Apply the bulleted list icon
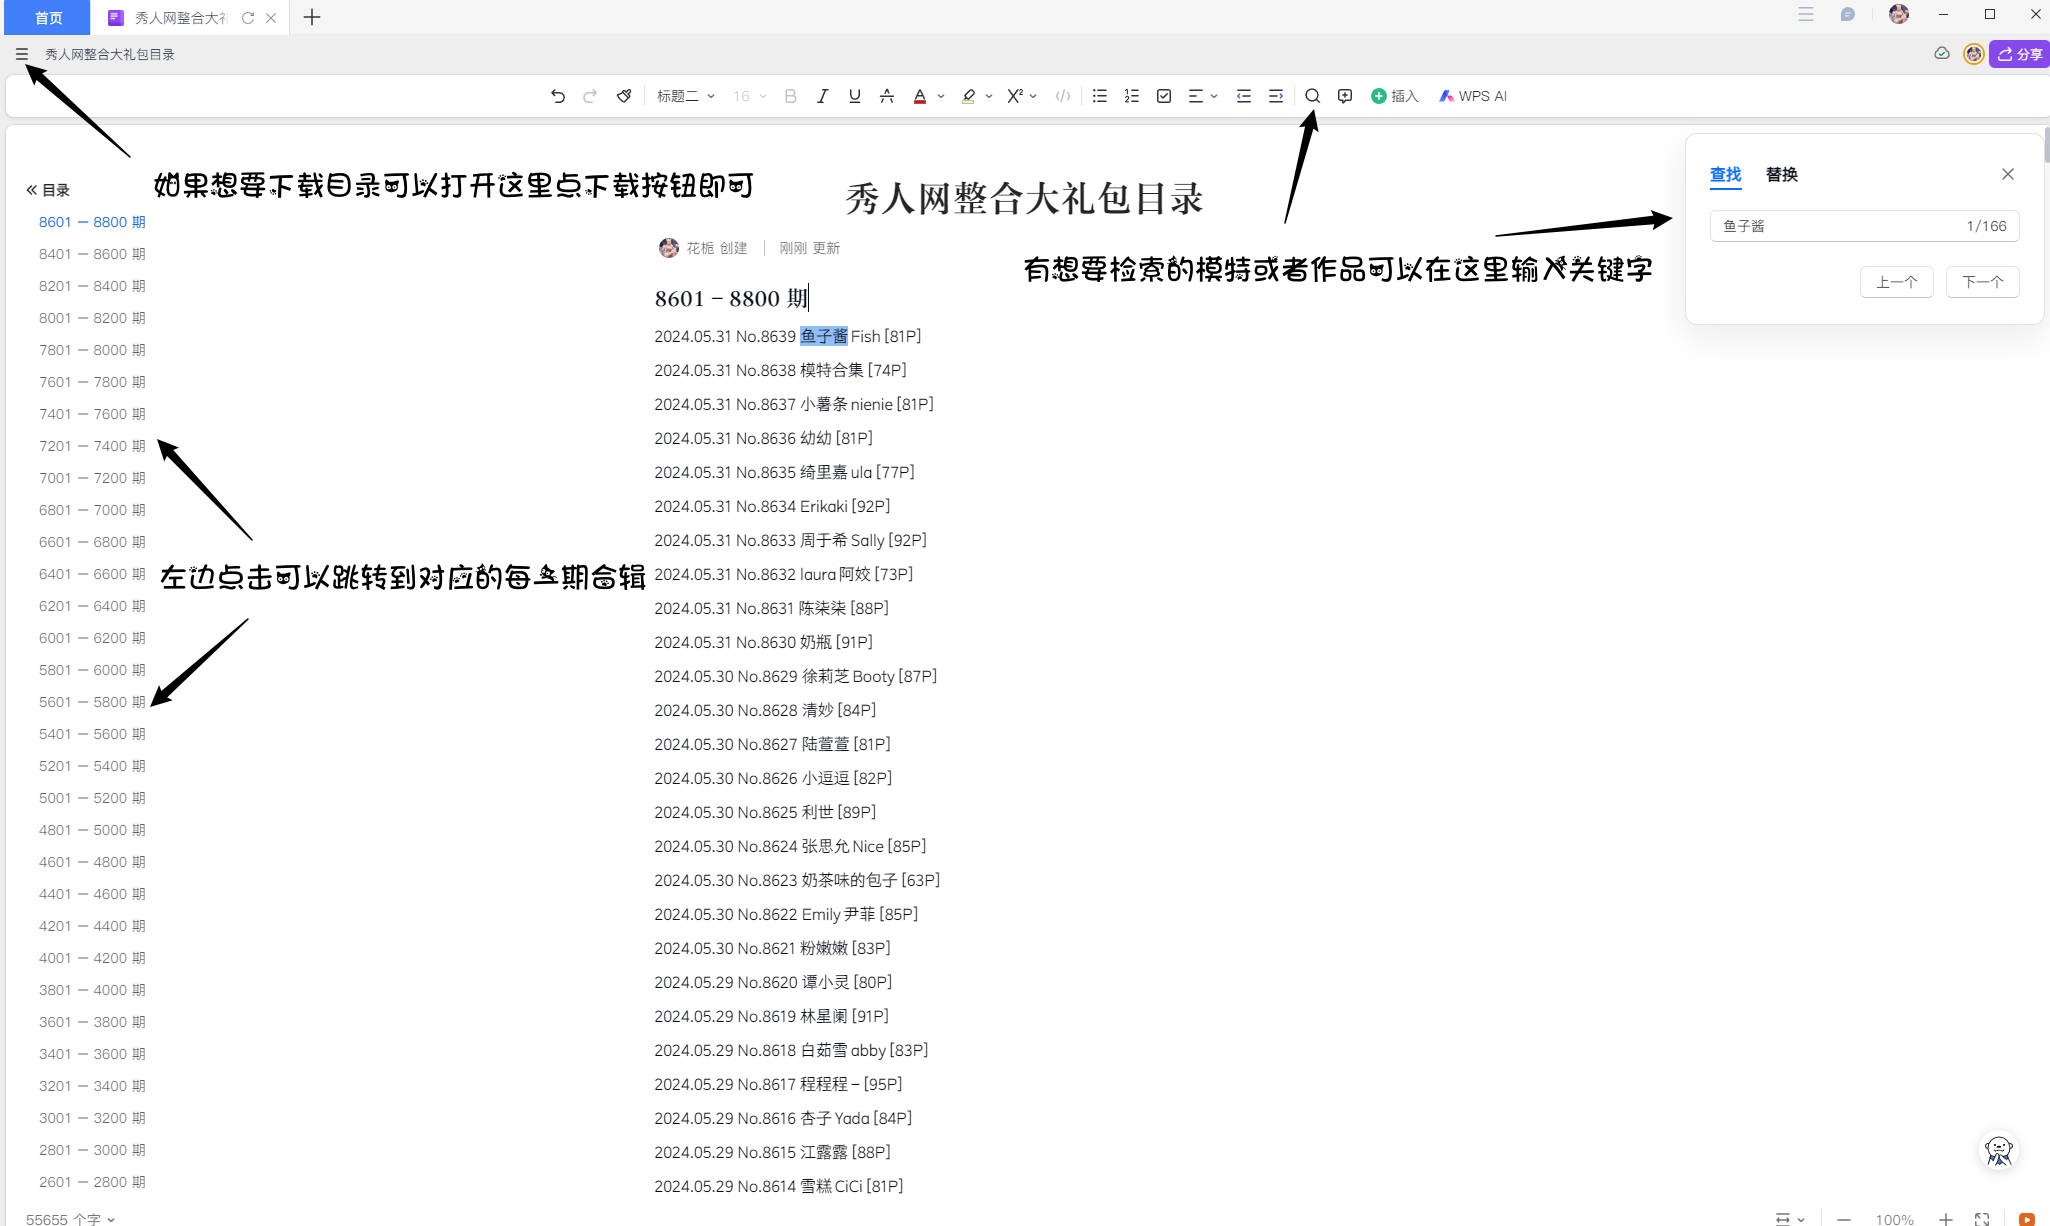Screen dimensions: 2050x1226 tap(1098, 96)
